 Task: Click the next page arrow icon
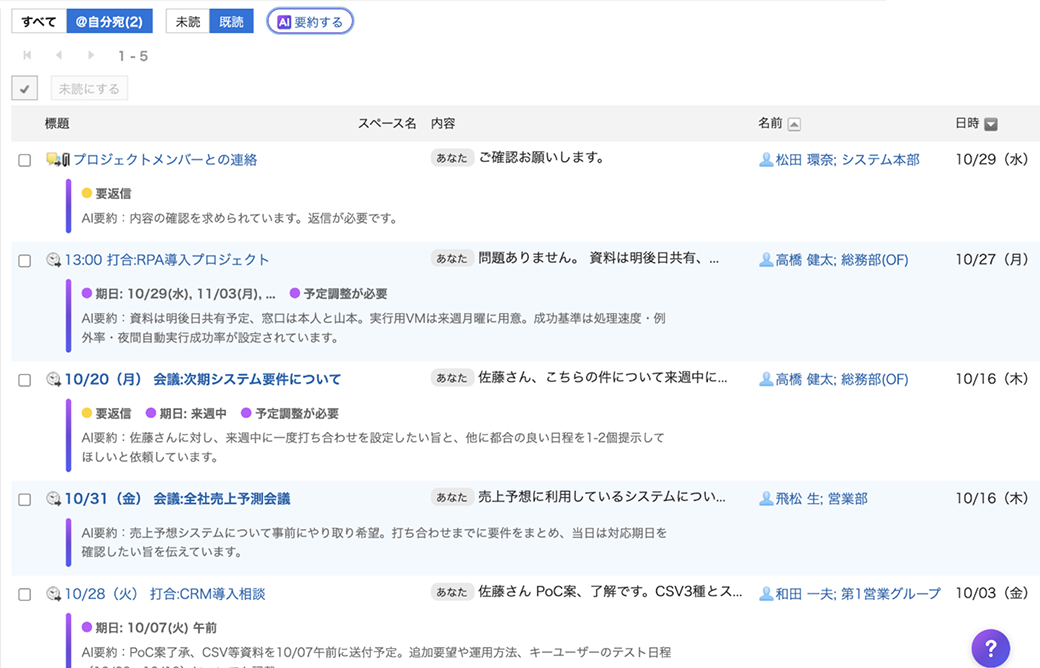[x=91, y=56]
